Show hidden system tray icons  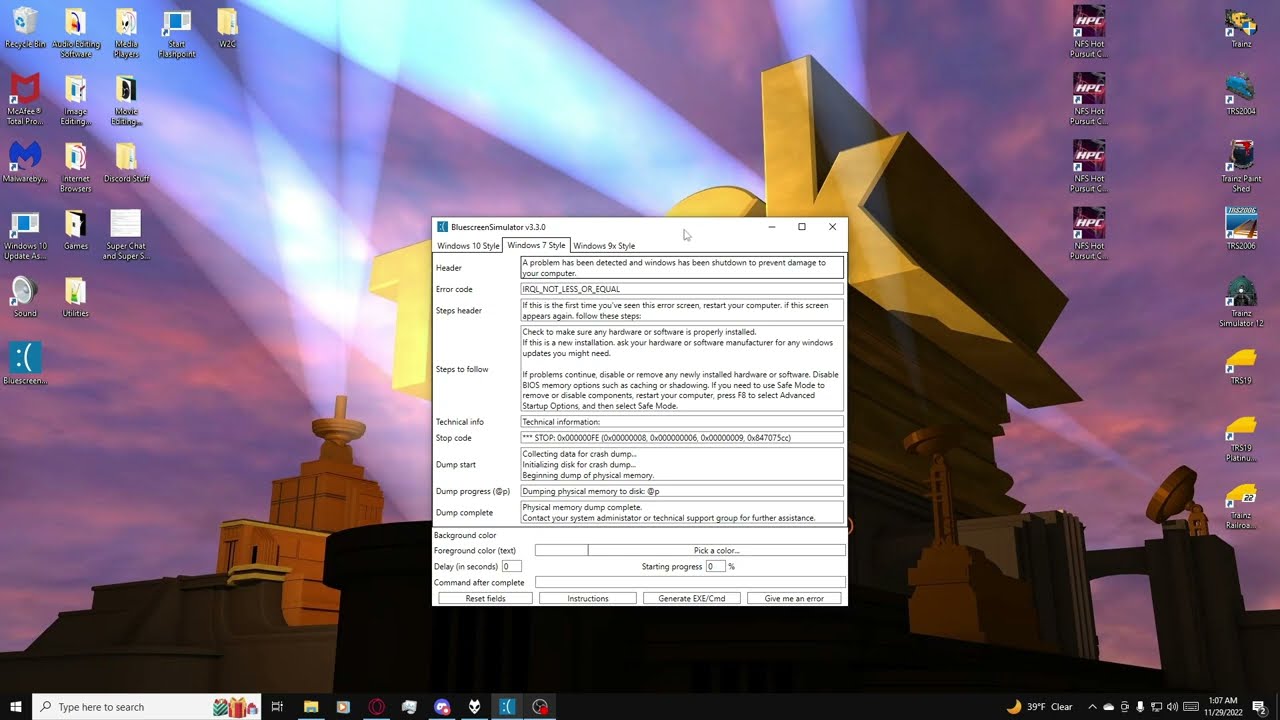(1092, 707)
